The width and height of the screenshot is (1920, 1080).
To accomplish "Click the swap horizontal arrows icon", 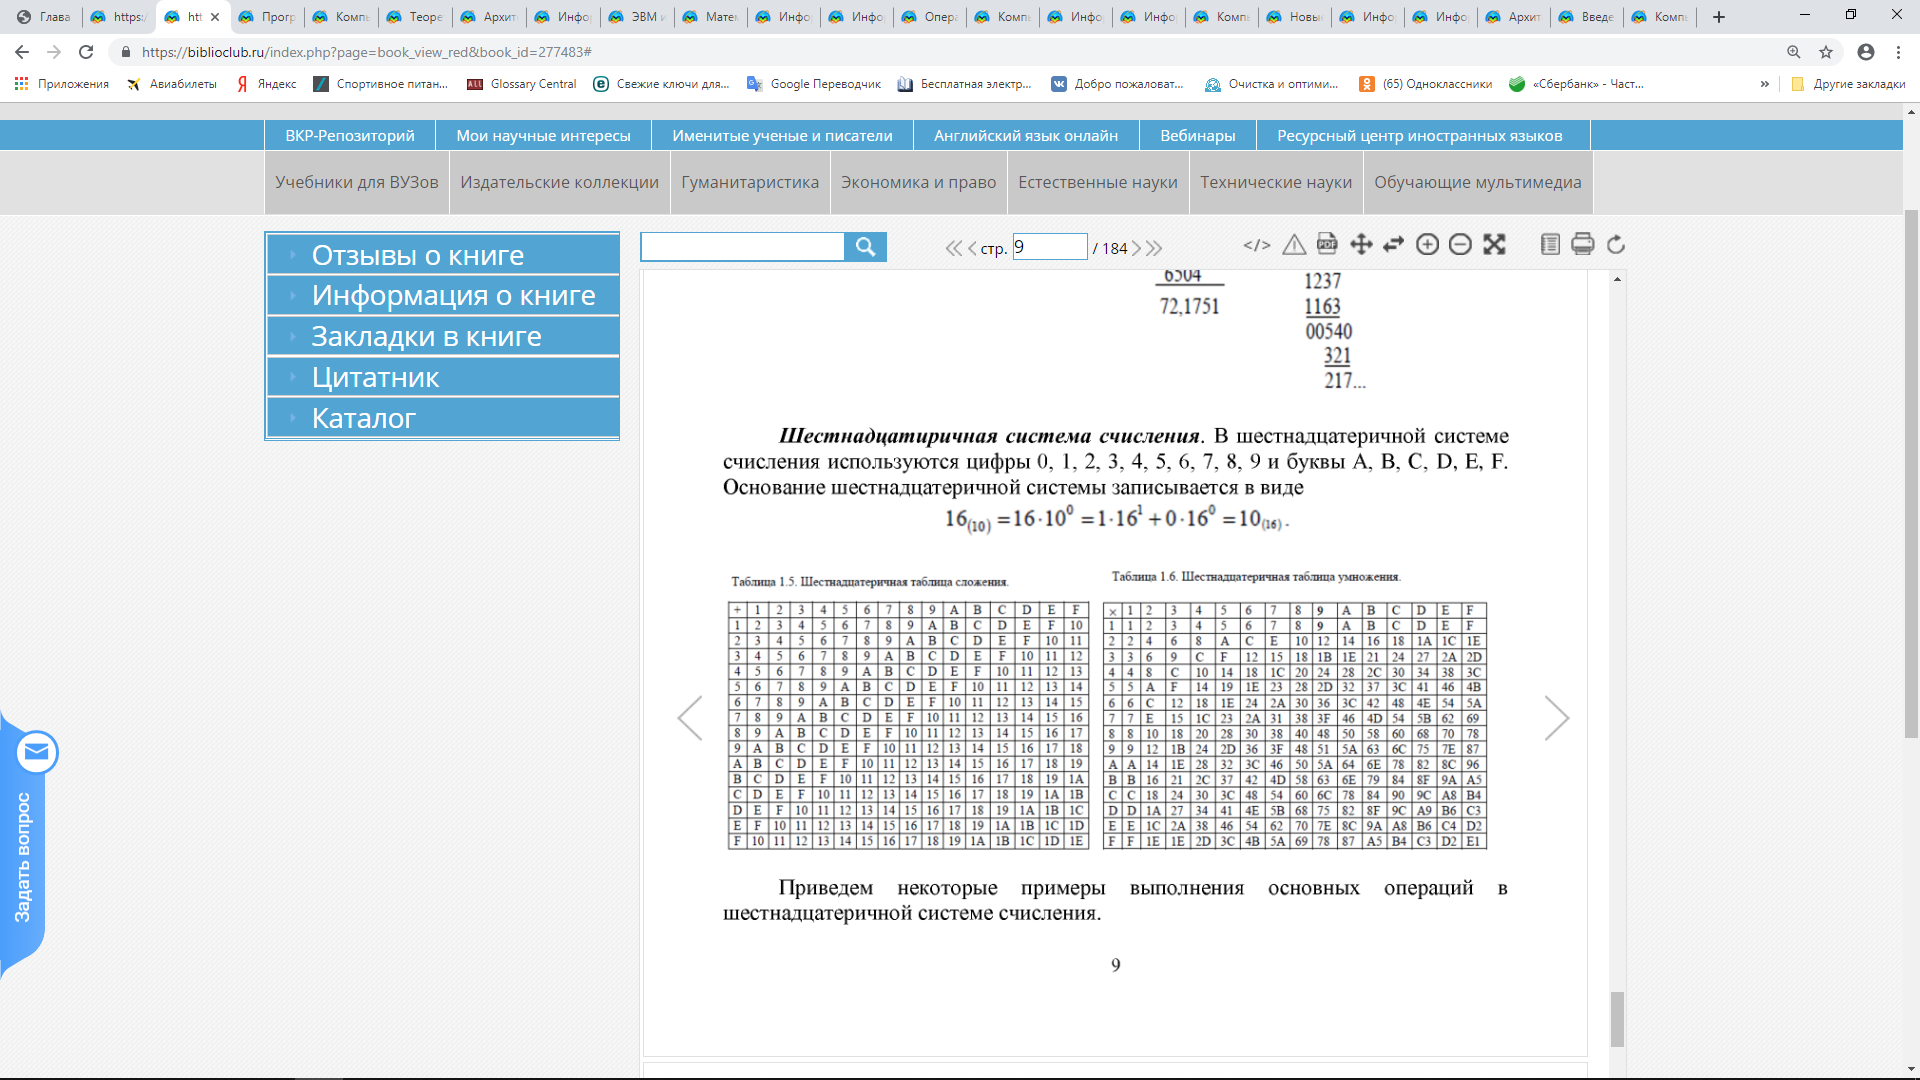I will (x=1394, y=245).
